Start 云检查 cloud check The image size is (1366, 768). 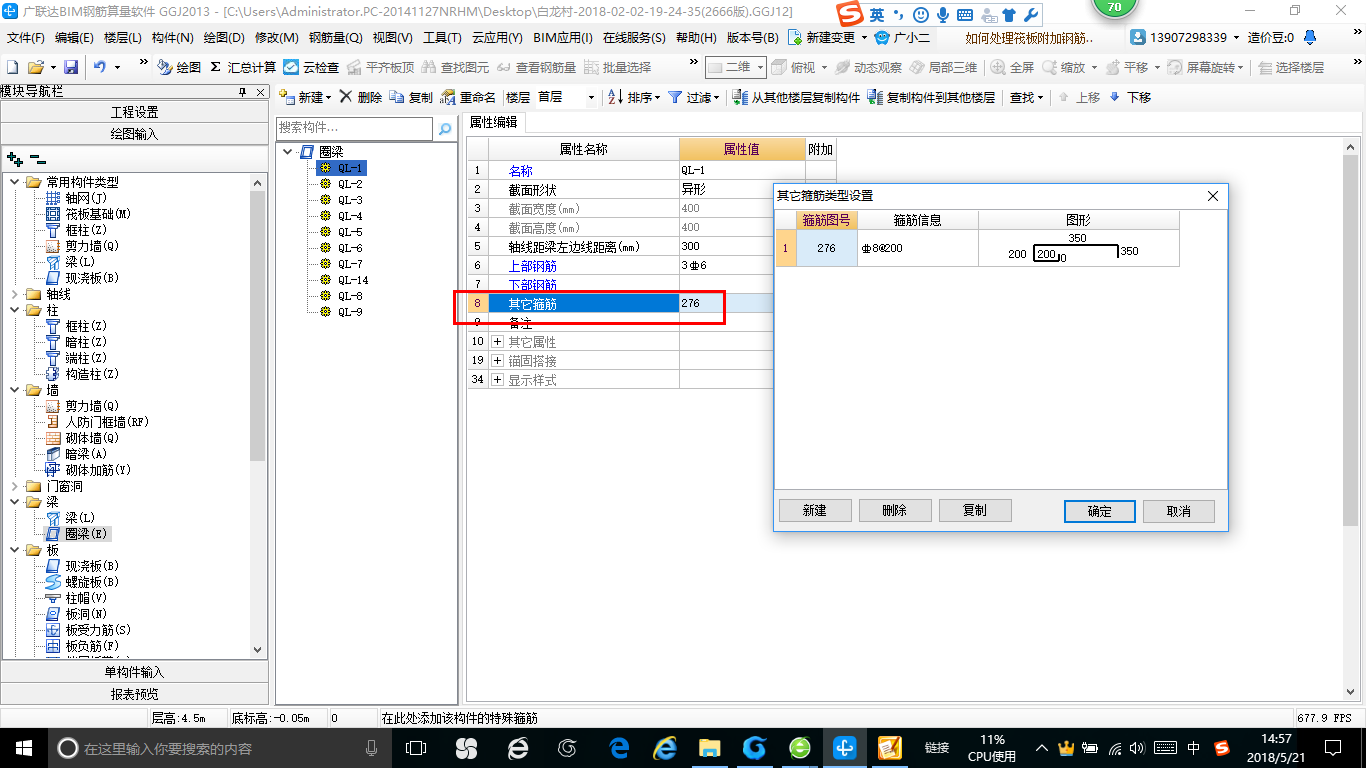coord(311,67)
